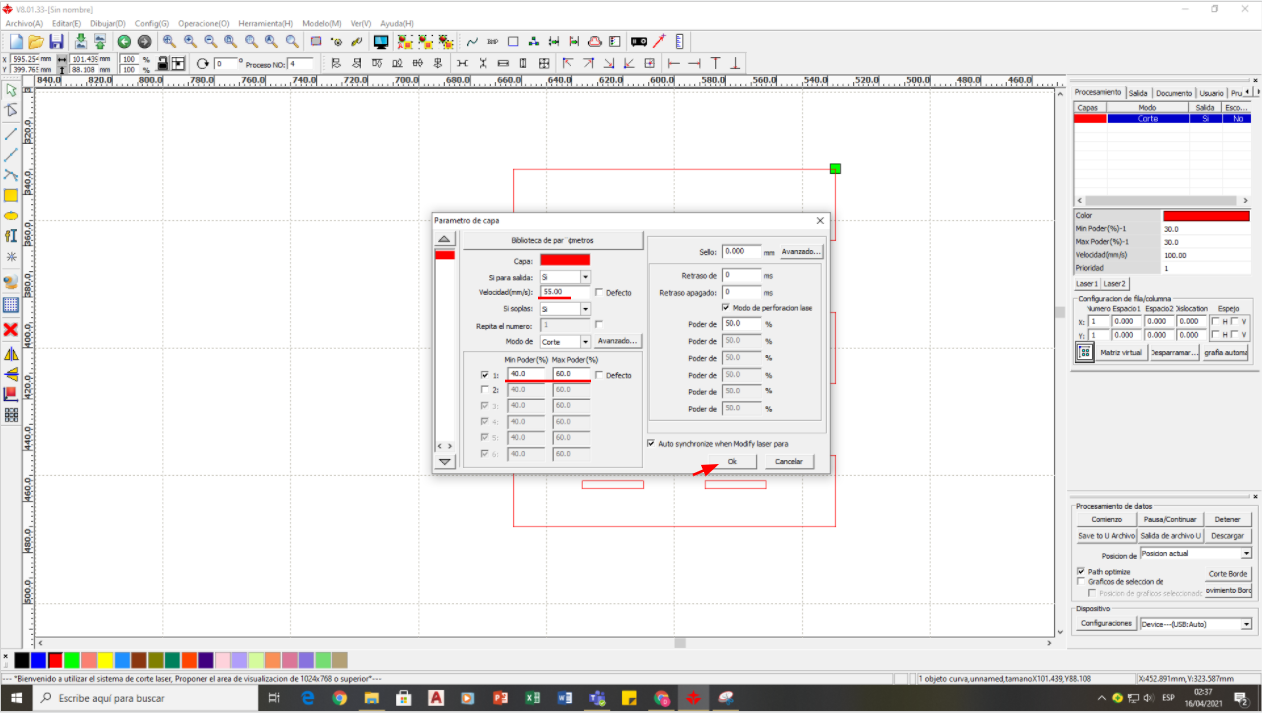Viewport: 1262px width, 713px height.
Task: Click the layer list down arrow in dialog
Action: [x=445, y=461]
